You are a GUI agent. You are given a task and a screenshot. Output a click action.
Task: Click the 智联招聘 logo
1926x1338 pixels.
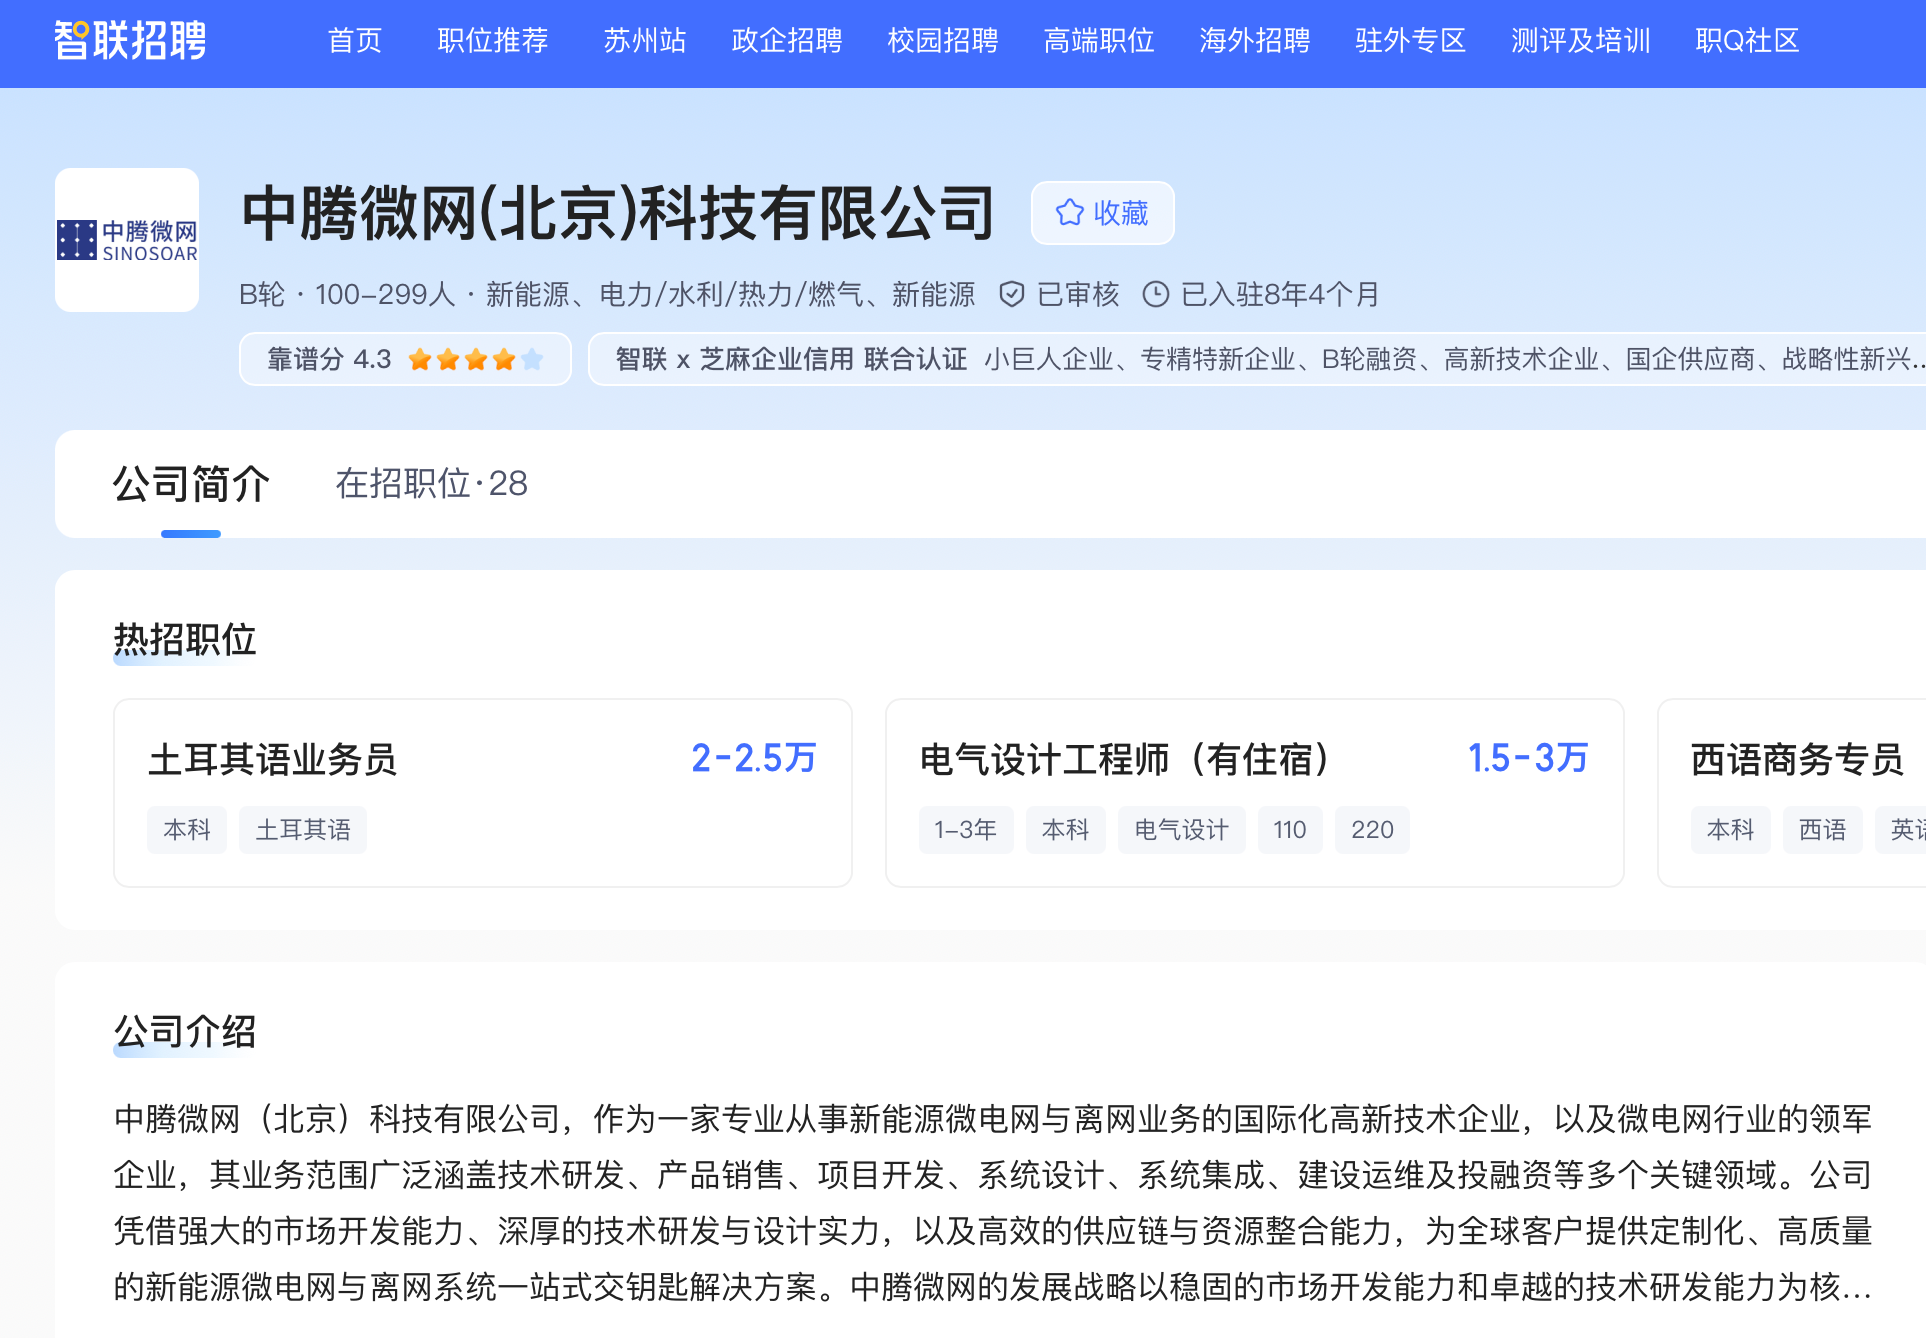click(130, 41)
